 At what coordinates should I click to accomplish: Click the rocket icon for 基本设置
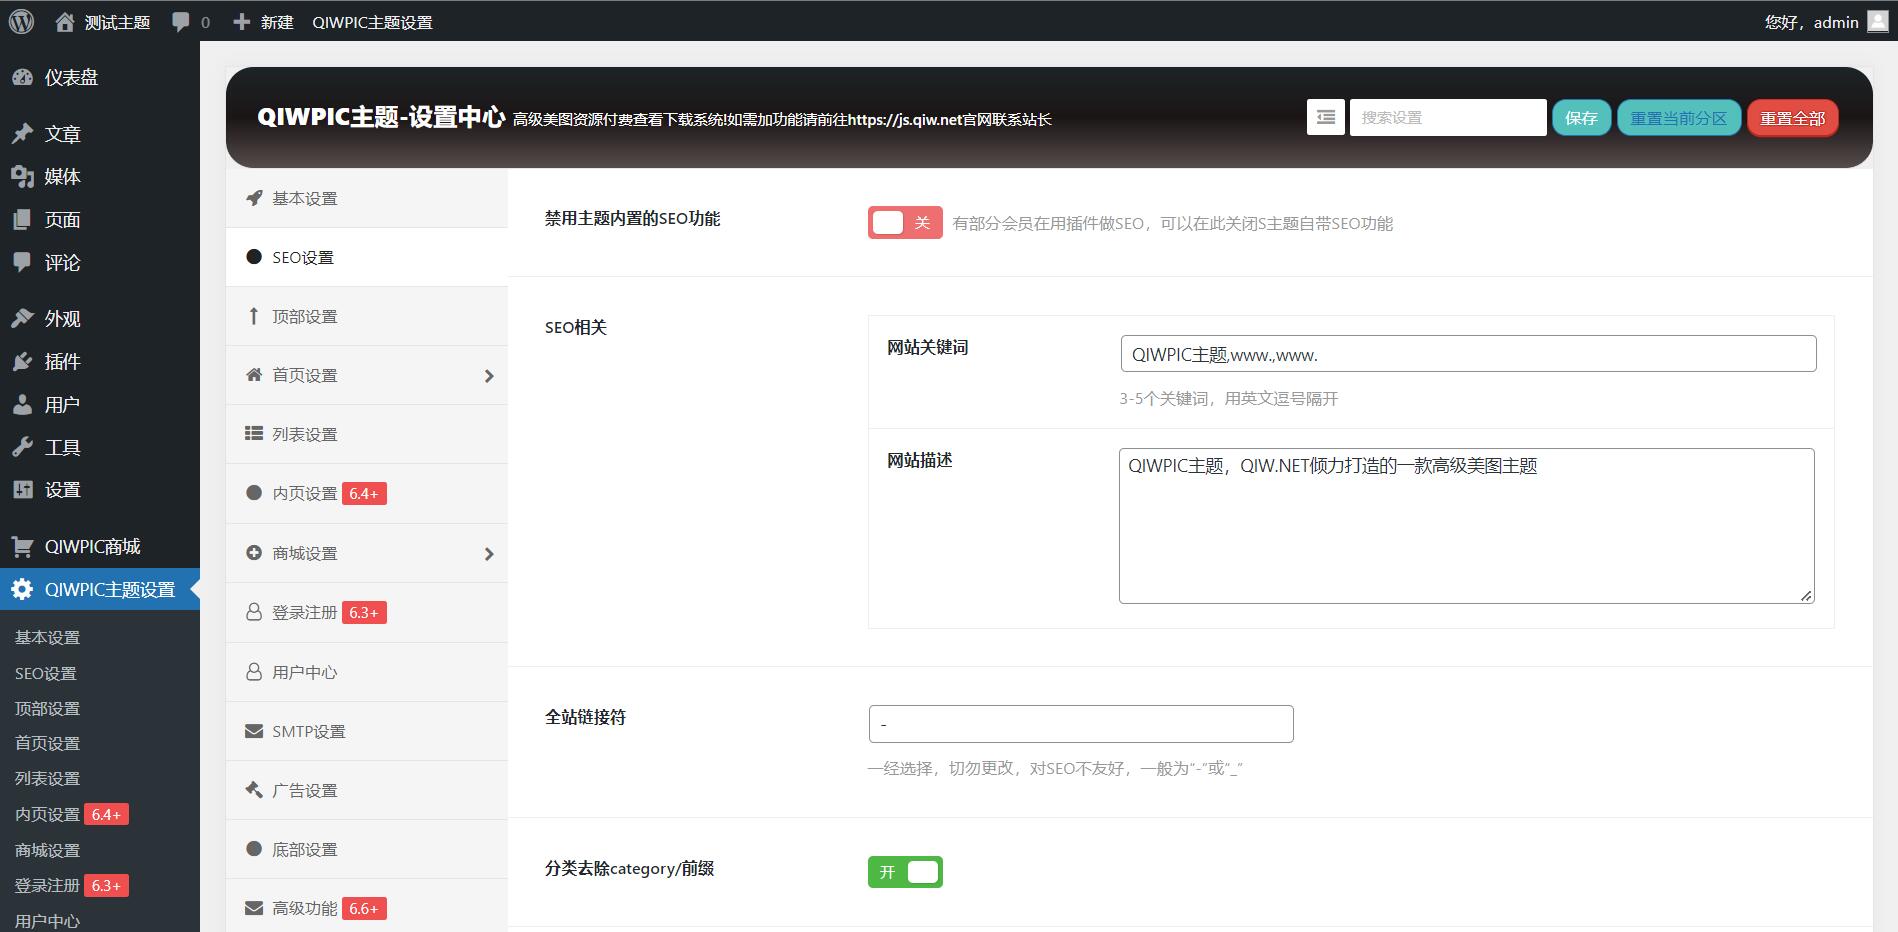[254, 198]
